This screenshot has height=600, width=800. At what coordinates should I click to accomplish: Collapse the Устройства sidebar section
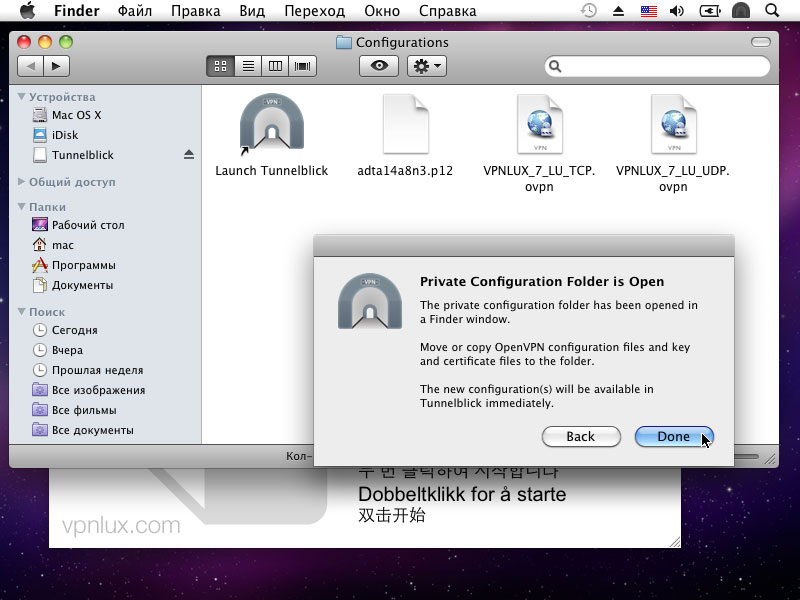[x=21, y=96]
